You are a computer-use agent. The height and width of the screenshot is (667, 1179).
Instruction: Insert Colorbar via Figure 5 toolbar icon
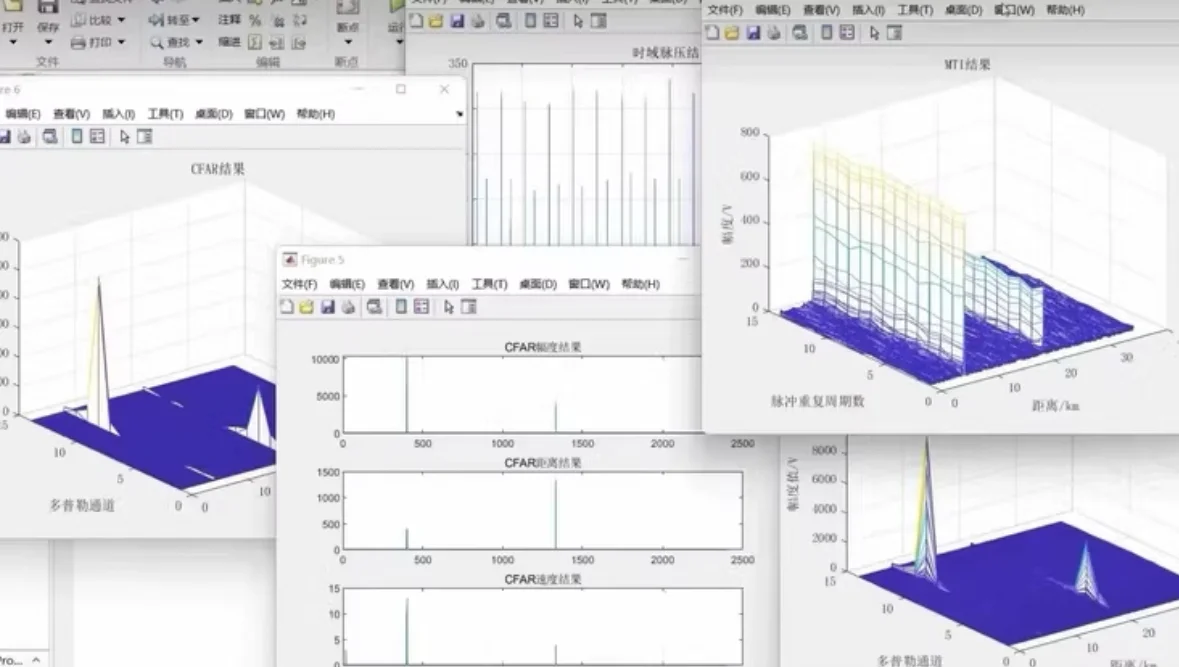(x=401, y=307)
